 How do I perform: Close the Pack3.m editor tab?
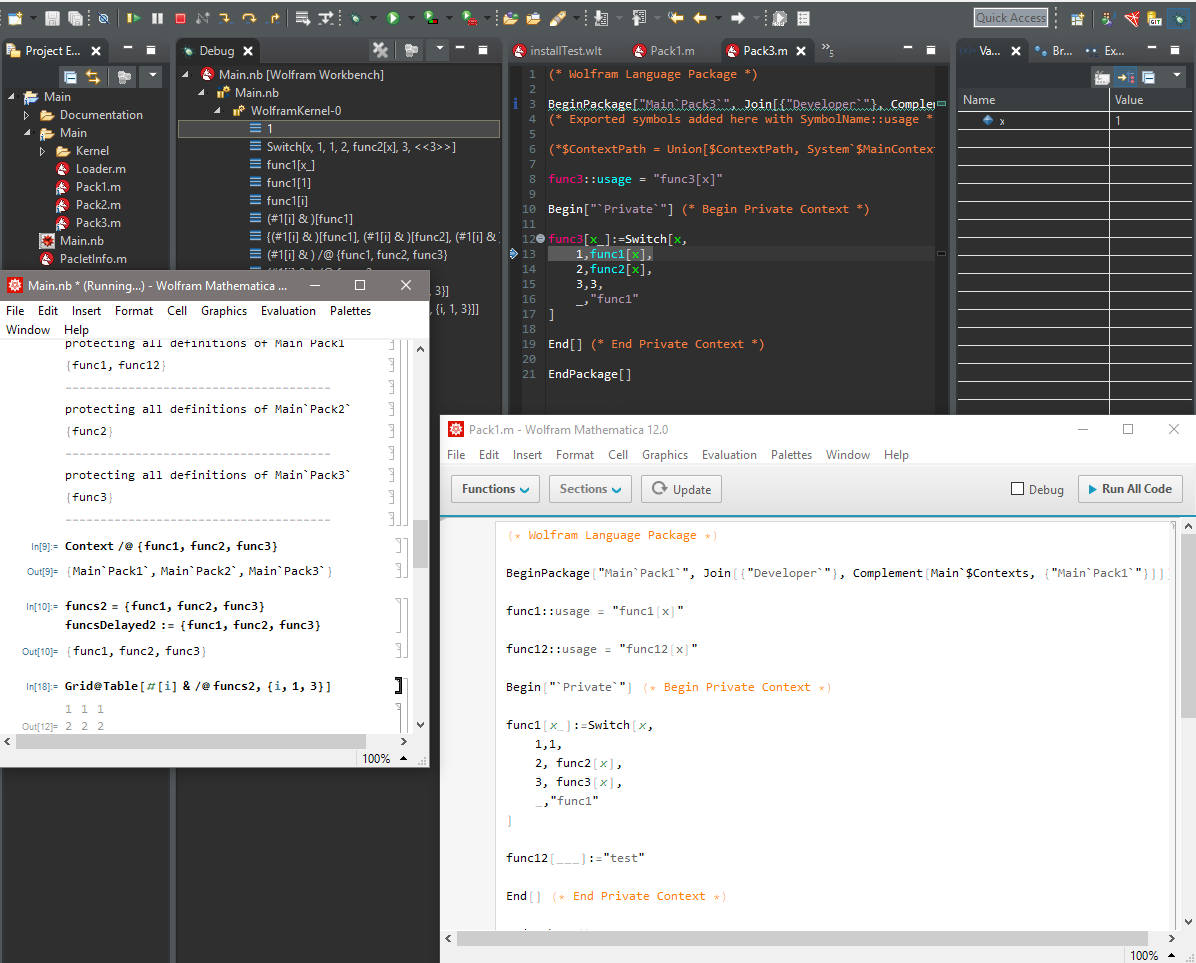[x=801, y=50]
